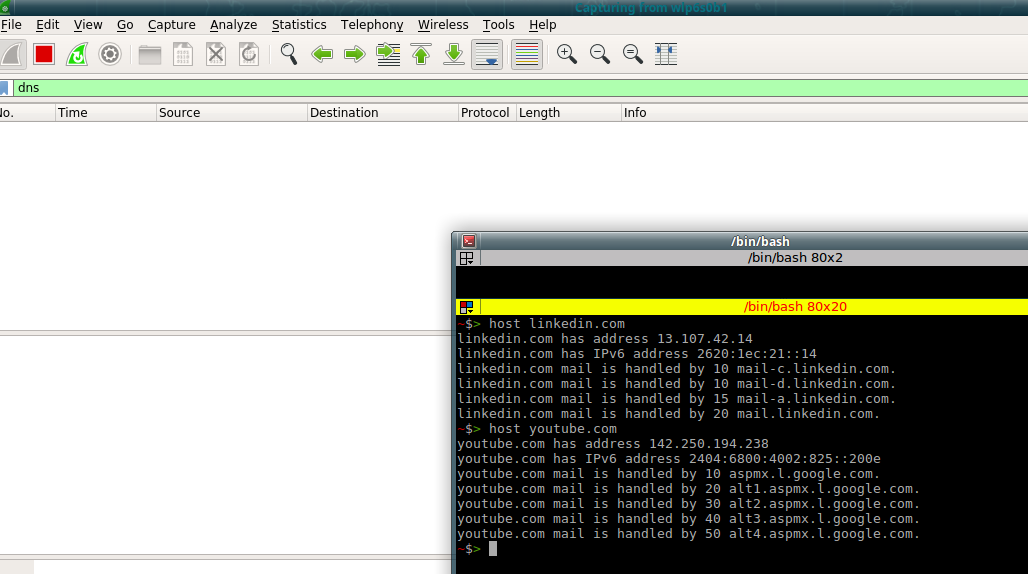The width and height of the screenshot is (1028, 574).
Task: Sort packets by Protocol column
Action: tap(487, 113)
